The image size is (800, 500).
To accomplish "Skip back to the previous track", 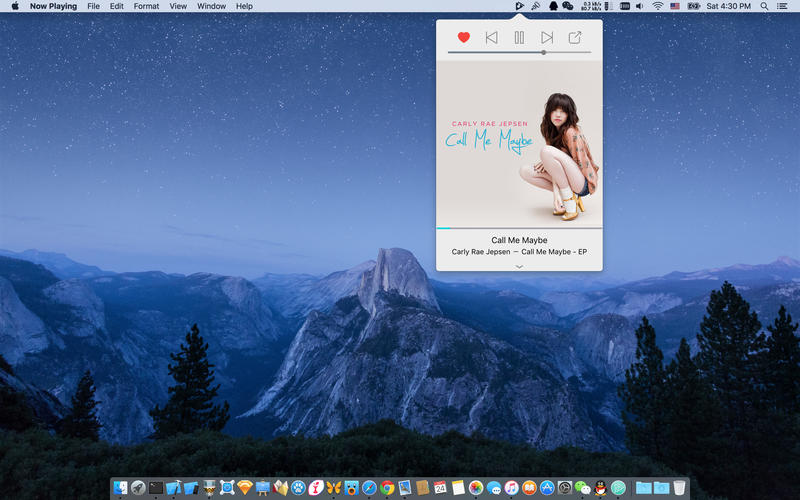I will pyautogui.click(x=491, y=38).
